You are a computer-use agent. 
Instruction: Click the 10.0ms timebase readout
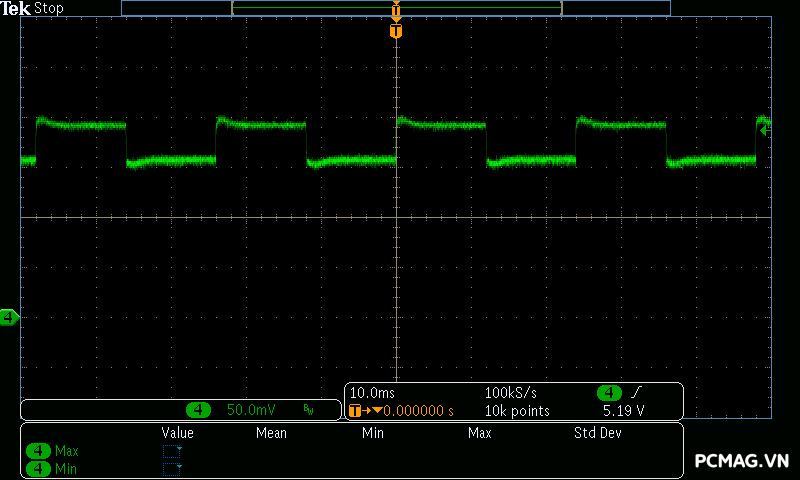371,392
